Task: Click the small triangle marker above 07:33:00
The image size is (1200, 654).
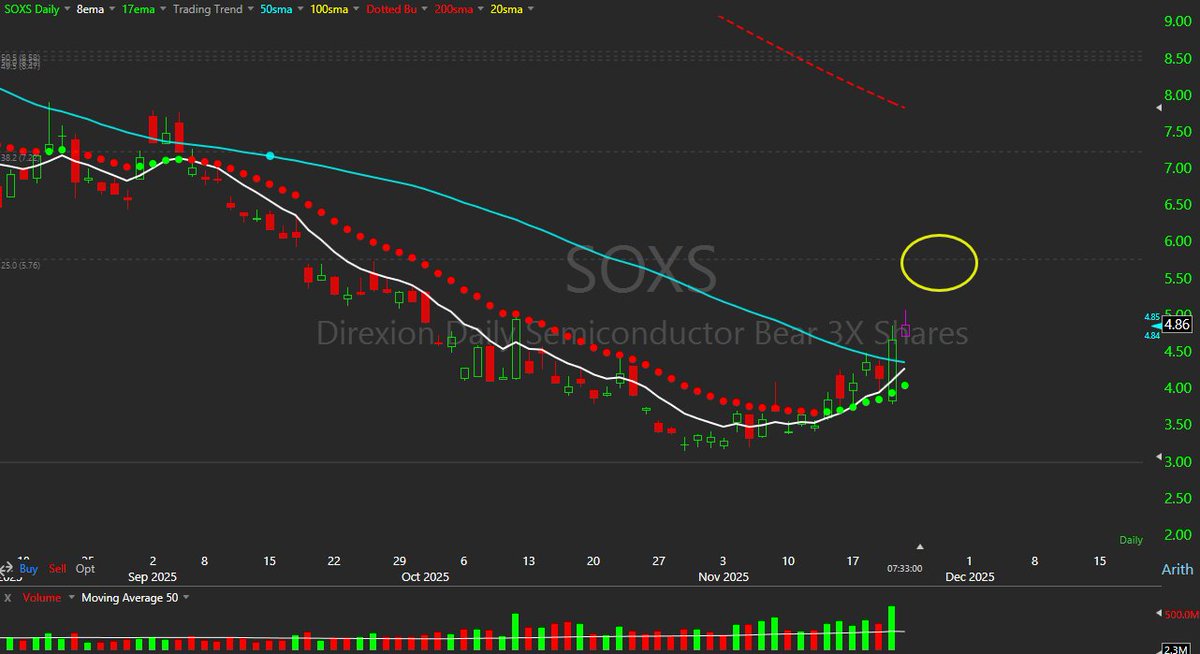Action: tap(921, 547)
